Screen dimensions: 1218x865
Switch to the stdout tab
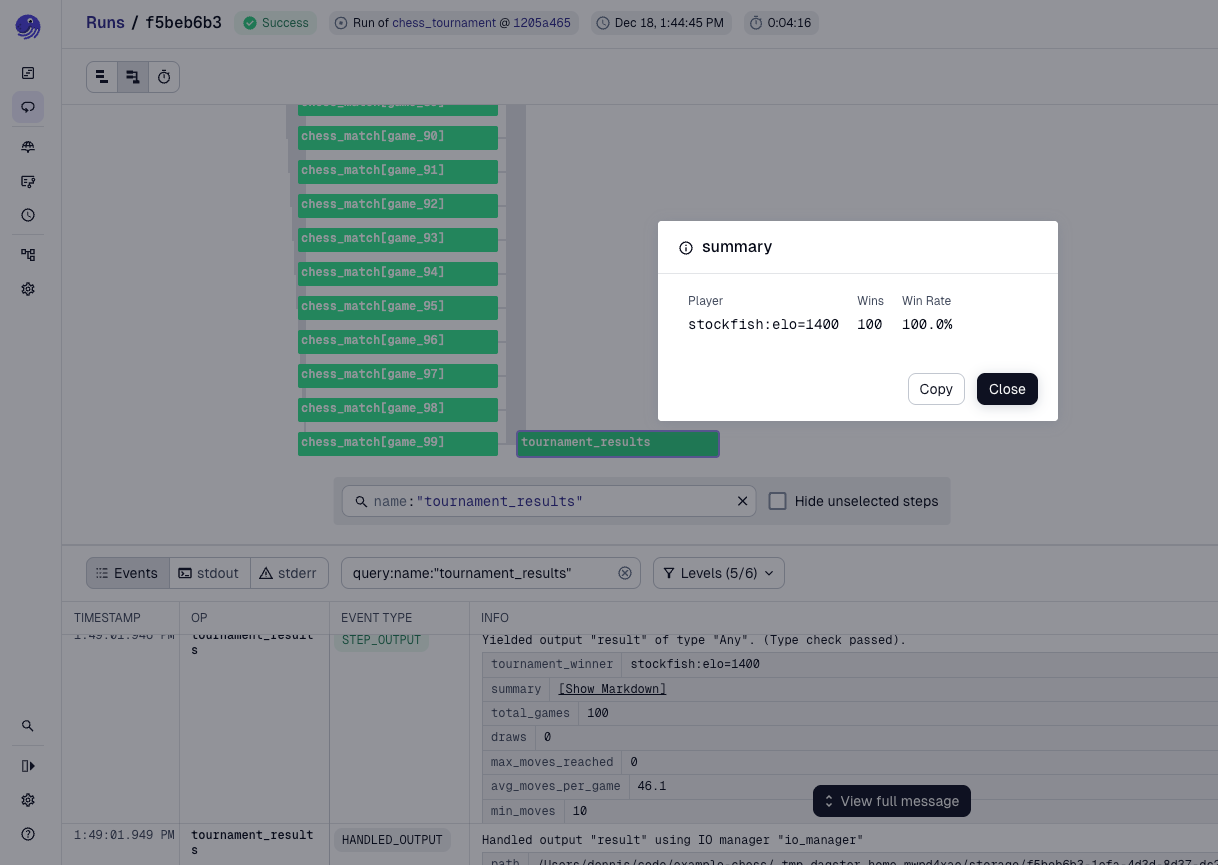point(209,573)
